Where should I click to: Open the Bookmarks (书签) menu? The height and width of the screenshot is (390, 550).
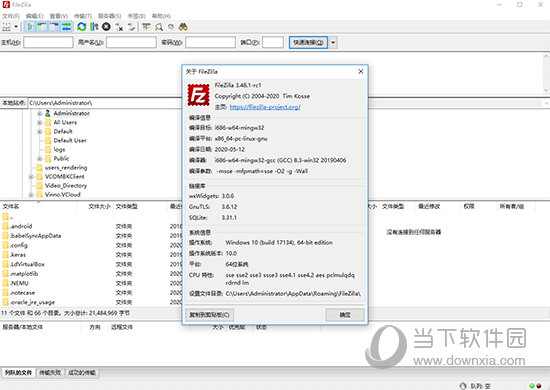coord(136,16)
